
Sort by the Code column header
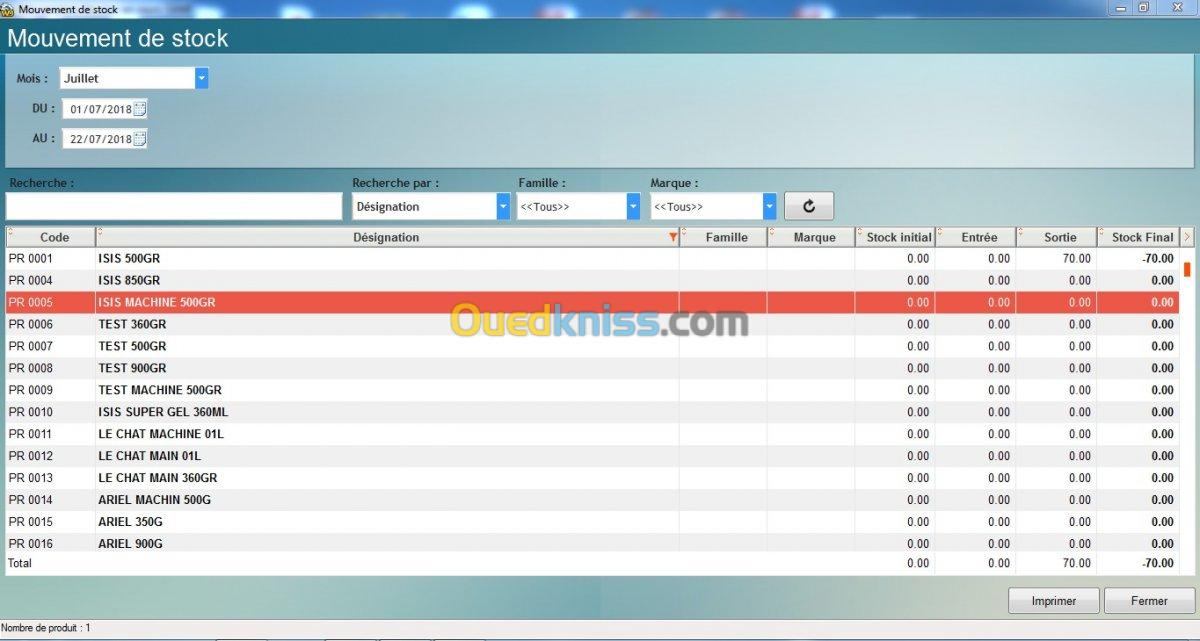pos(54,237)
